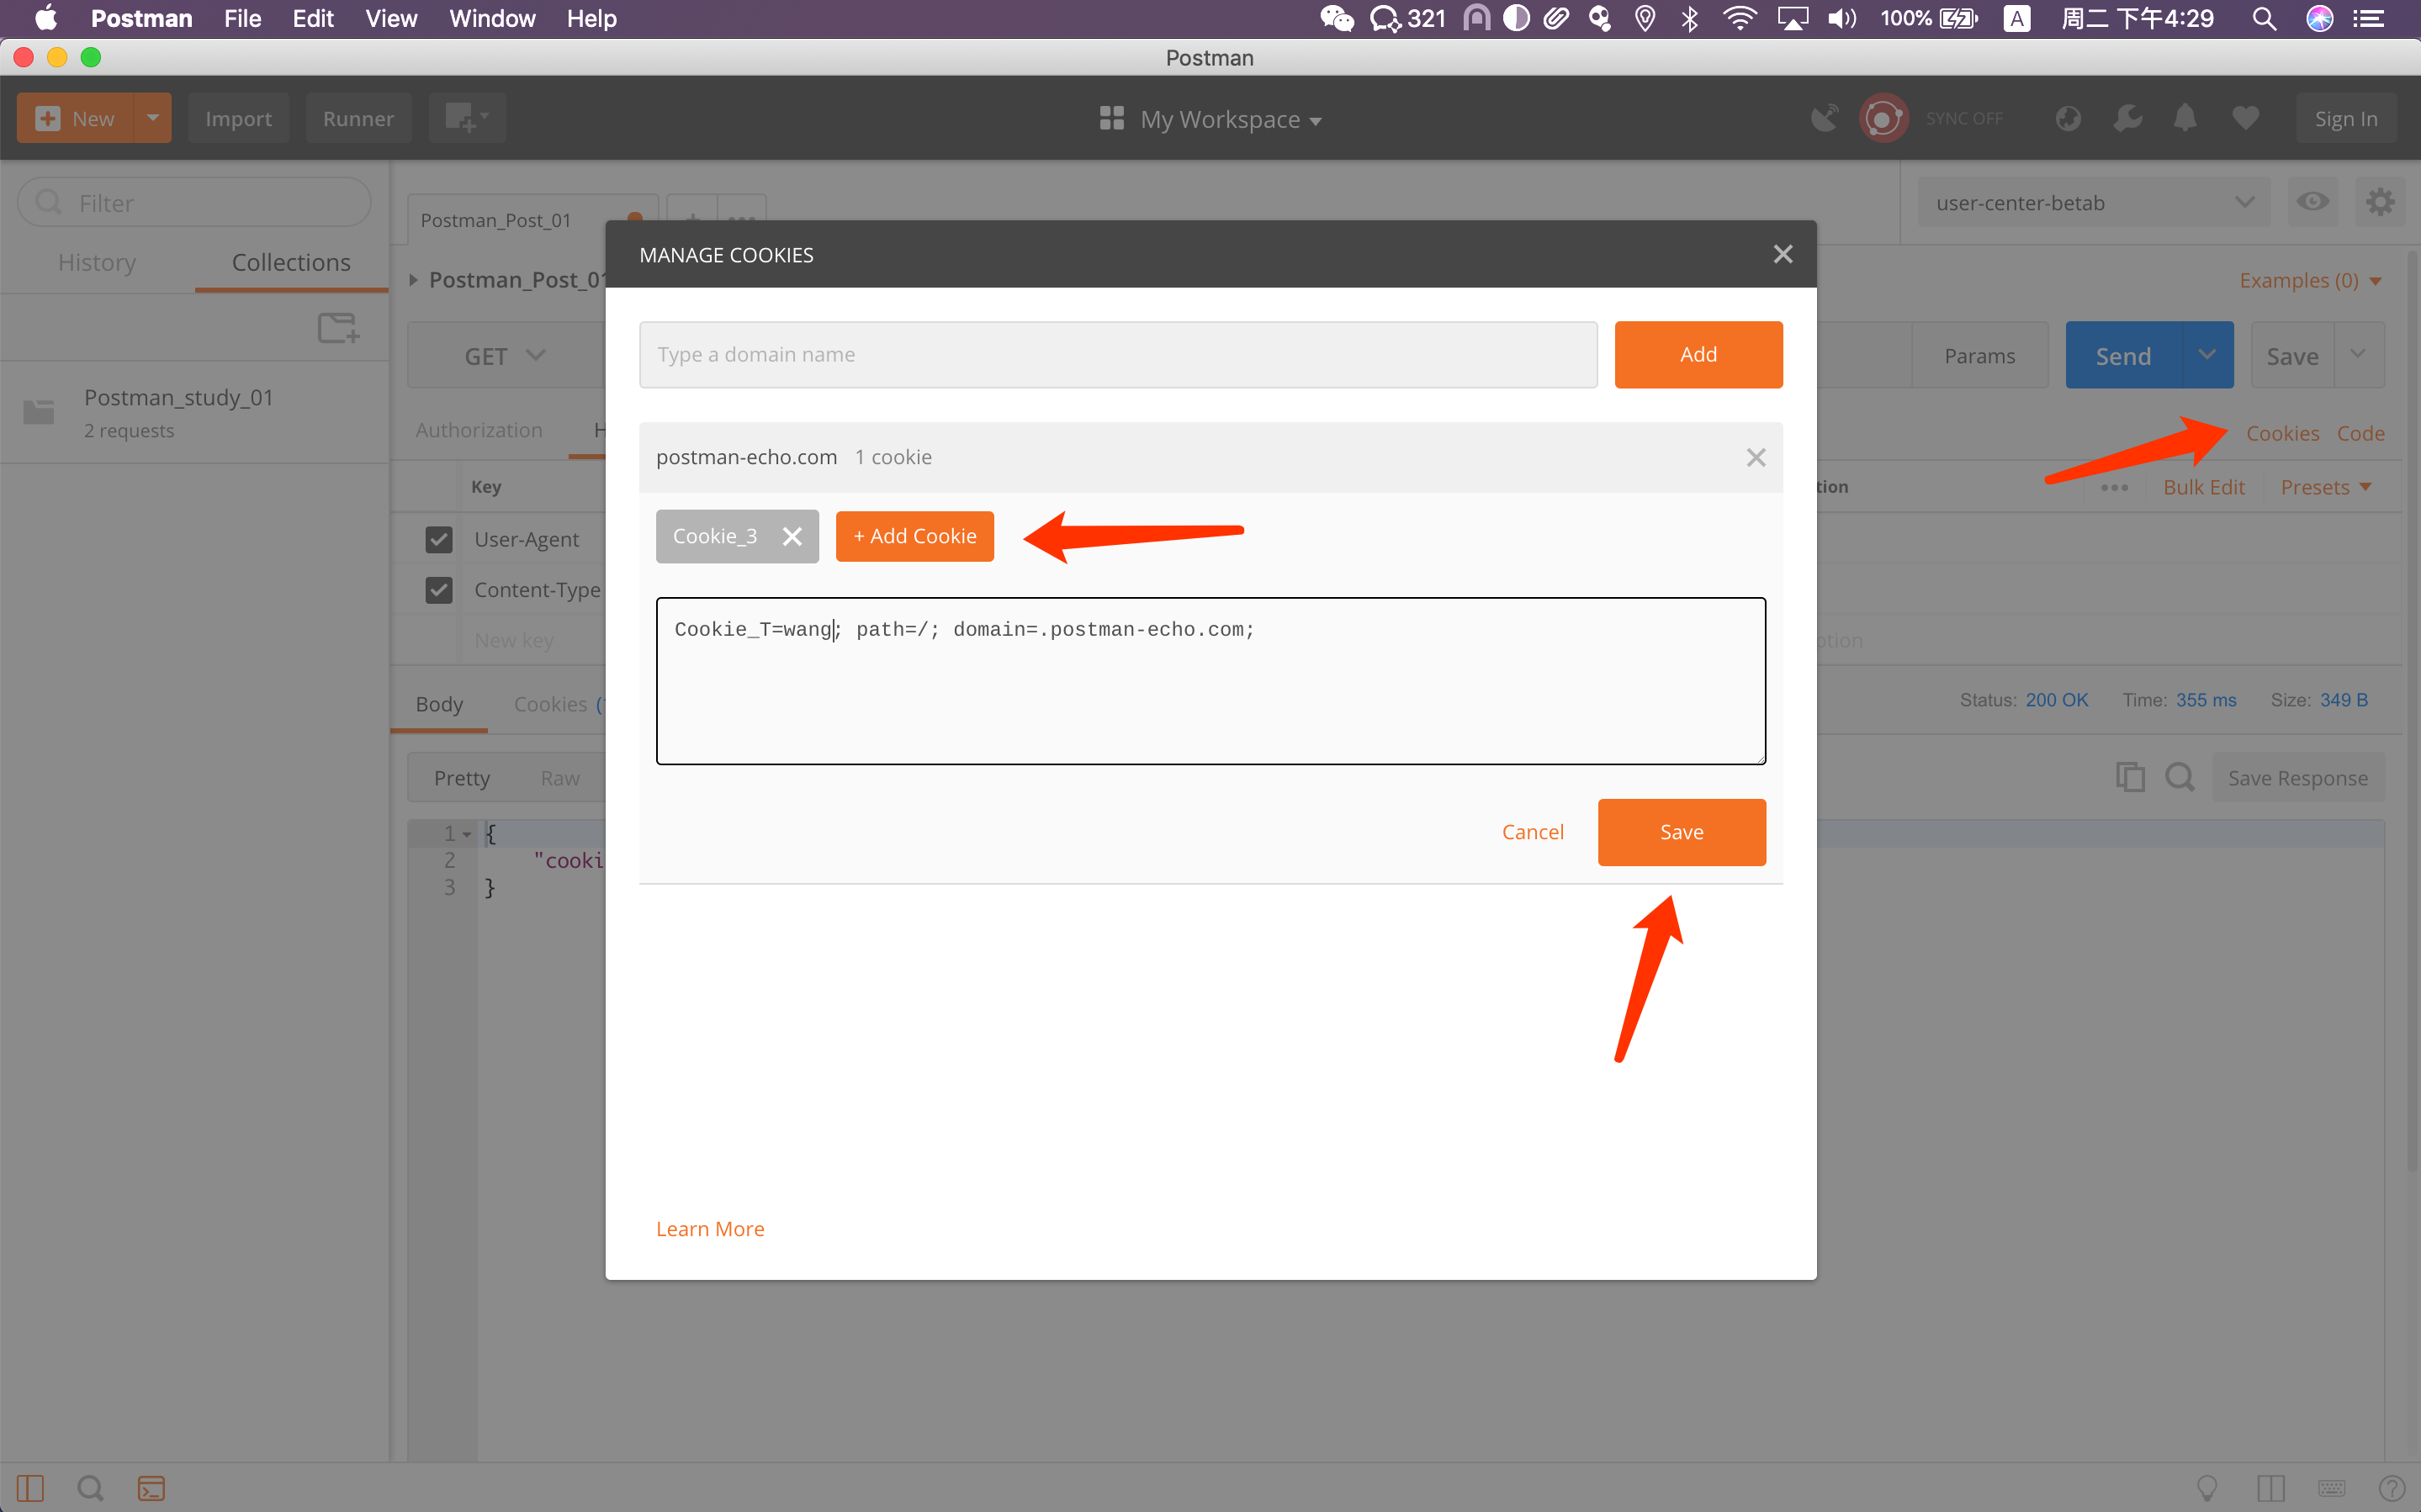Image resolution: width=2421 pixels, height=1512 pixels.
Task: Save the edited cookie
Action: 1681,832
